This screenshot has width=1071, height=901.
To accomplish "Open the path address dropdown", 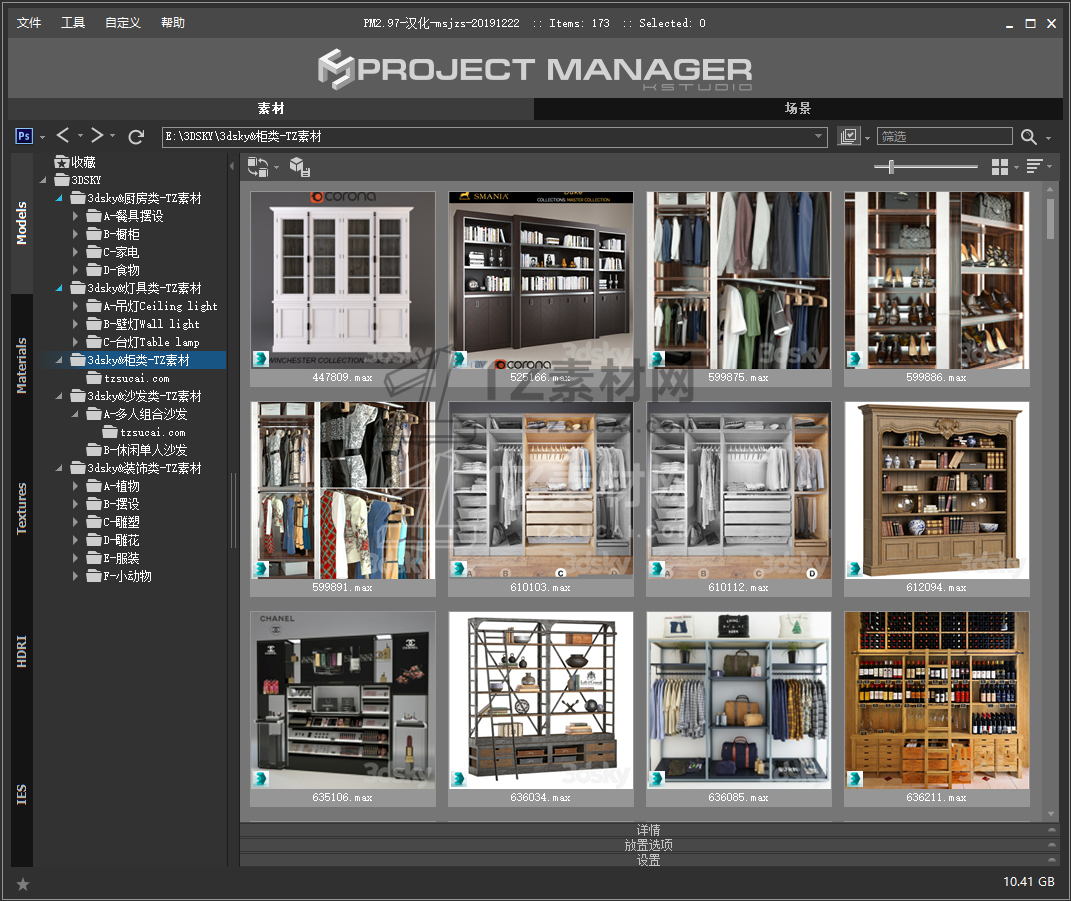I will [818, 137].
